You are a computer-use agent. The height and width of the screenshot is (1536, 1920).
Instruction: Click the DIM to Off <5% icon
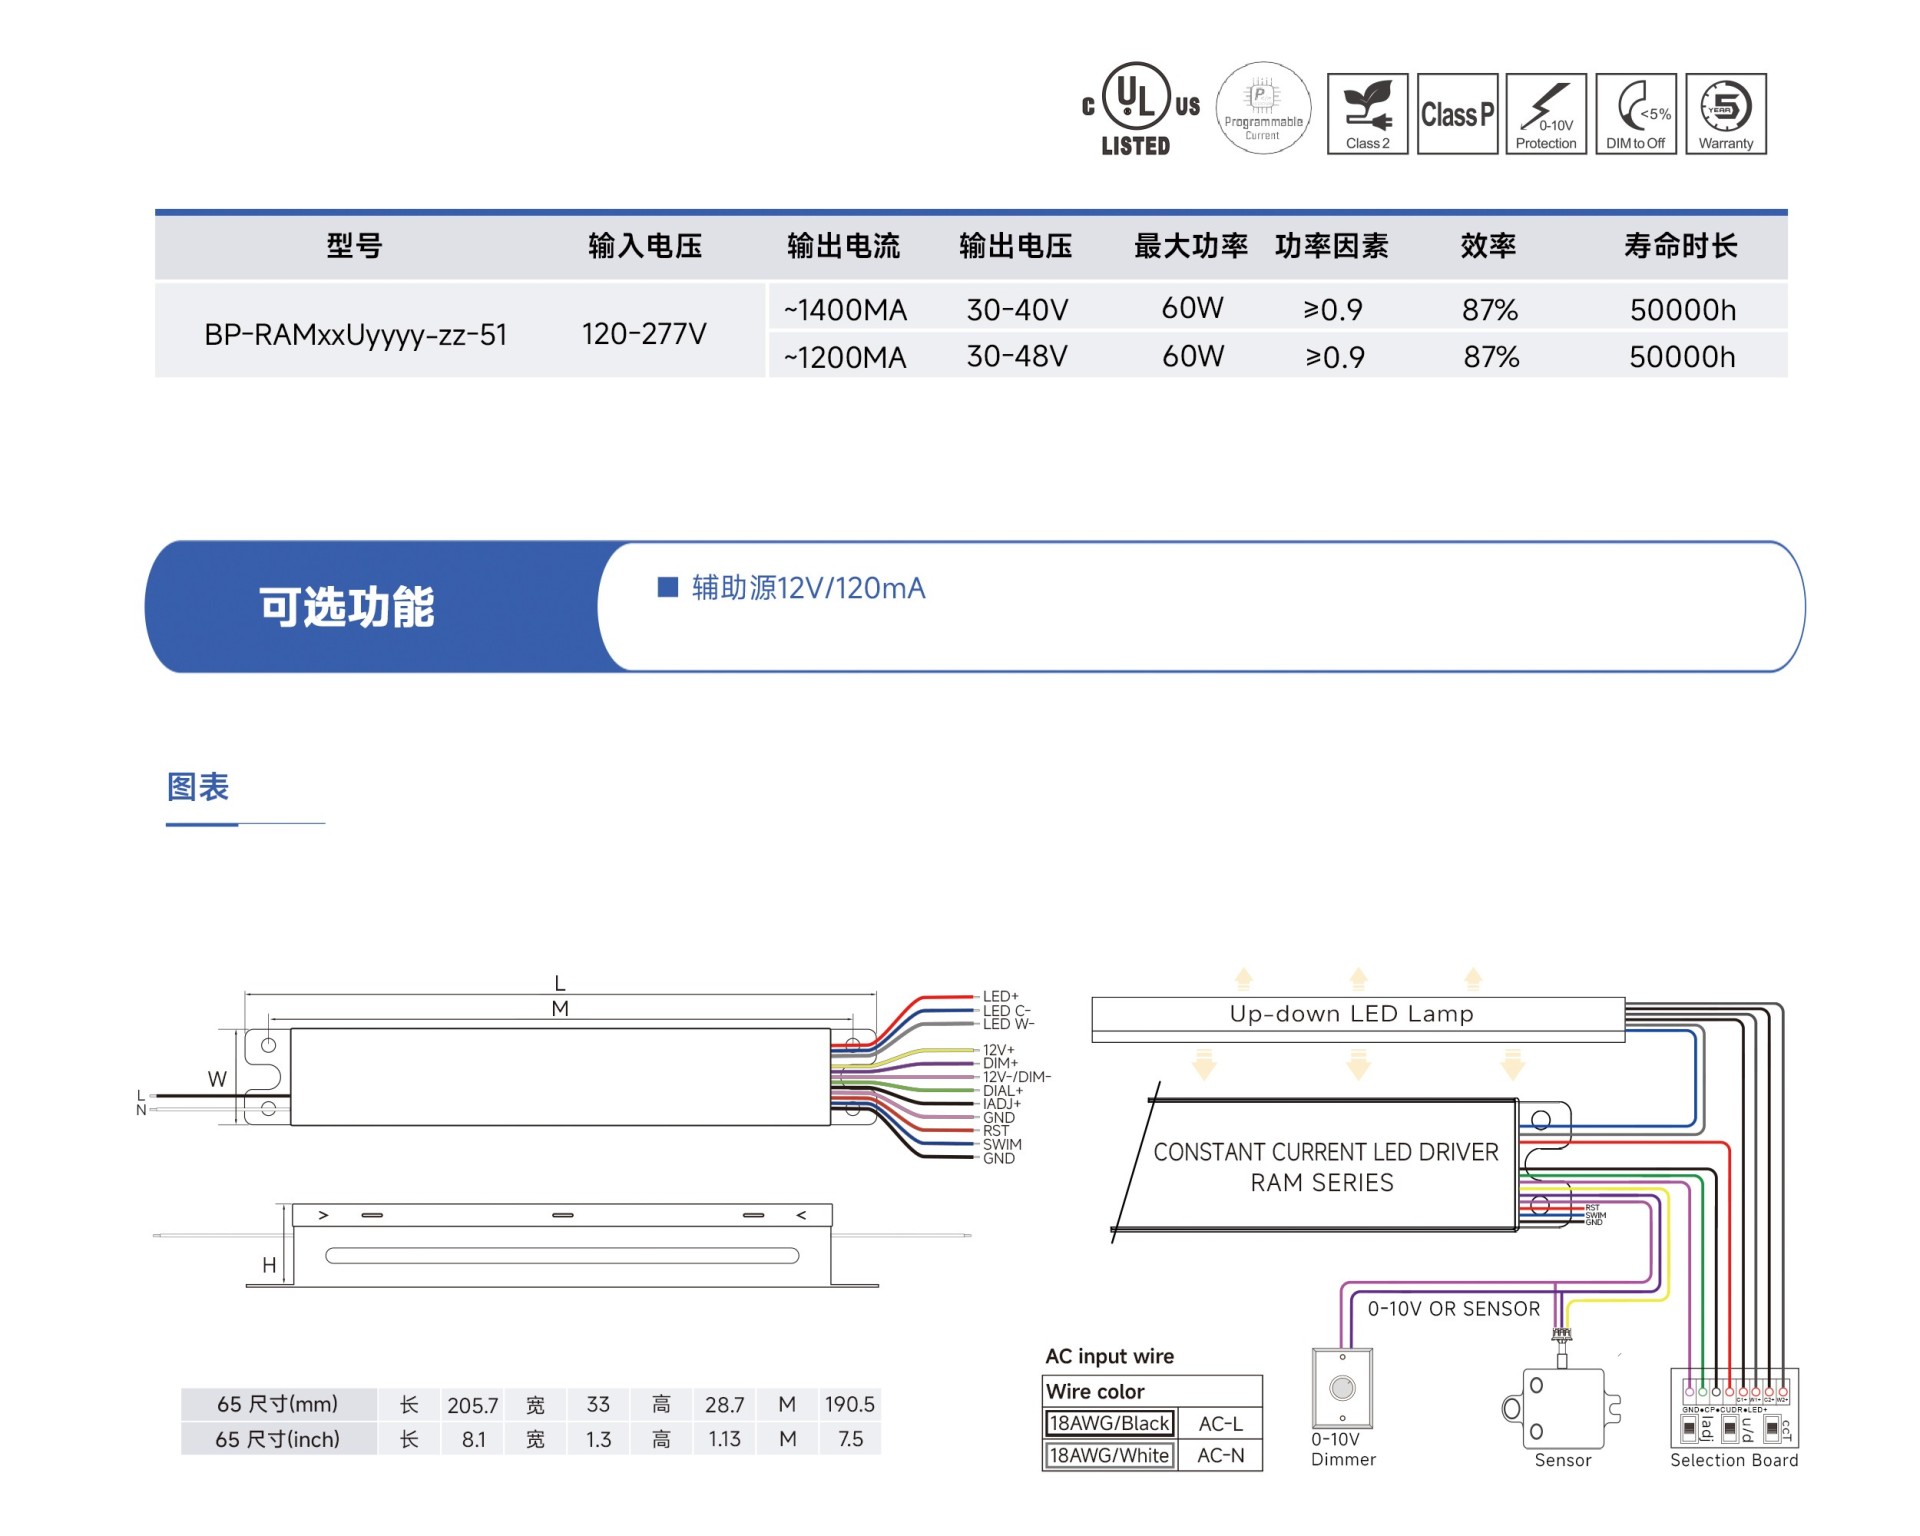click(x=1636, y=113)
